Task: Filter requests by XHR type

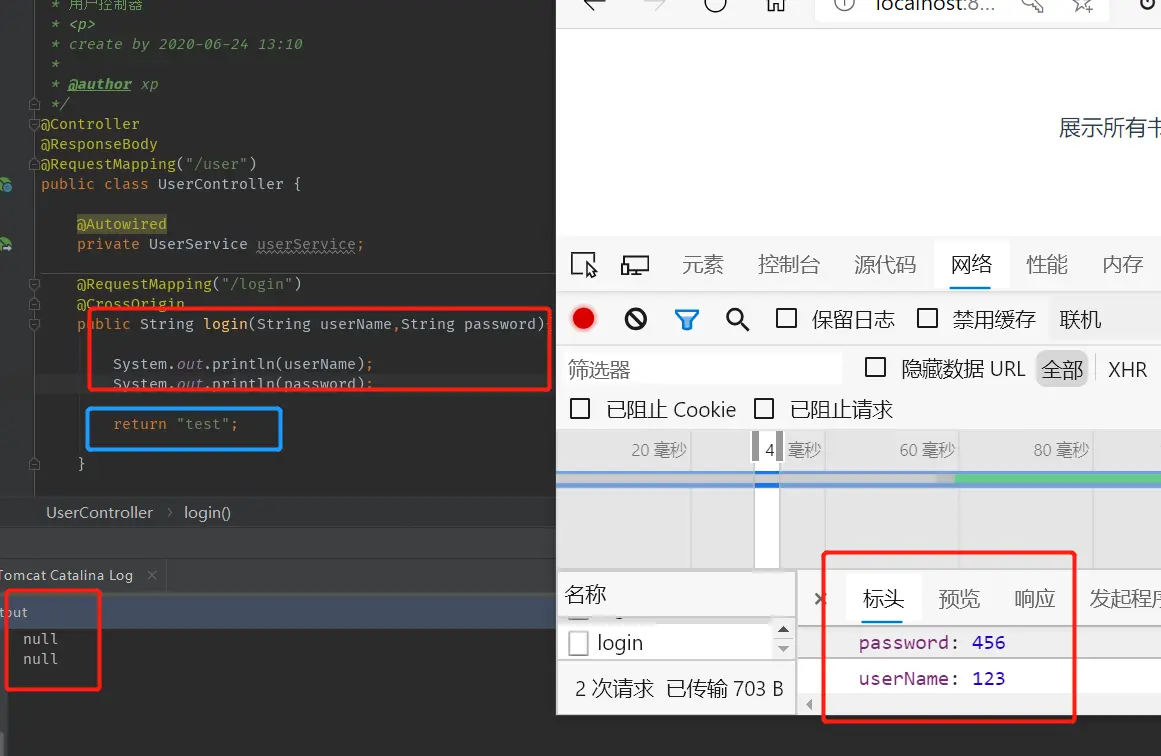Action: 1127,369
